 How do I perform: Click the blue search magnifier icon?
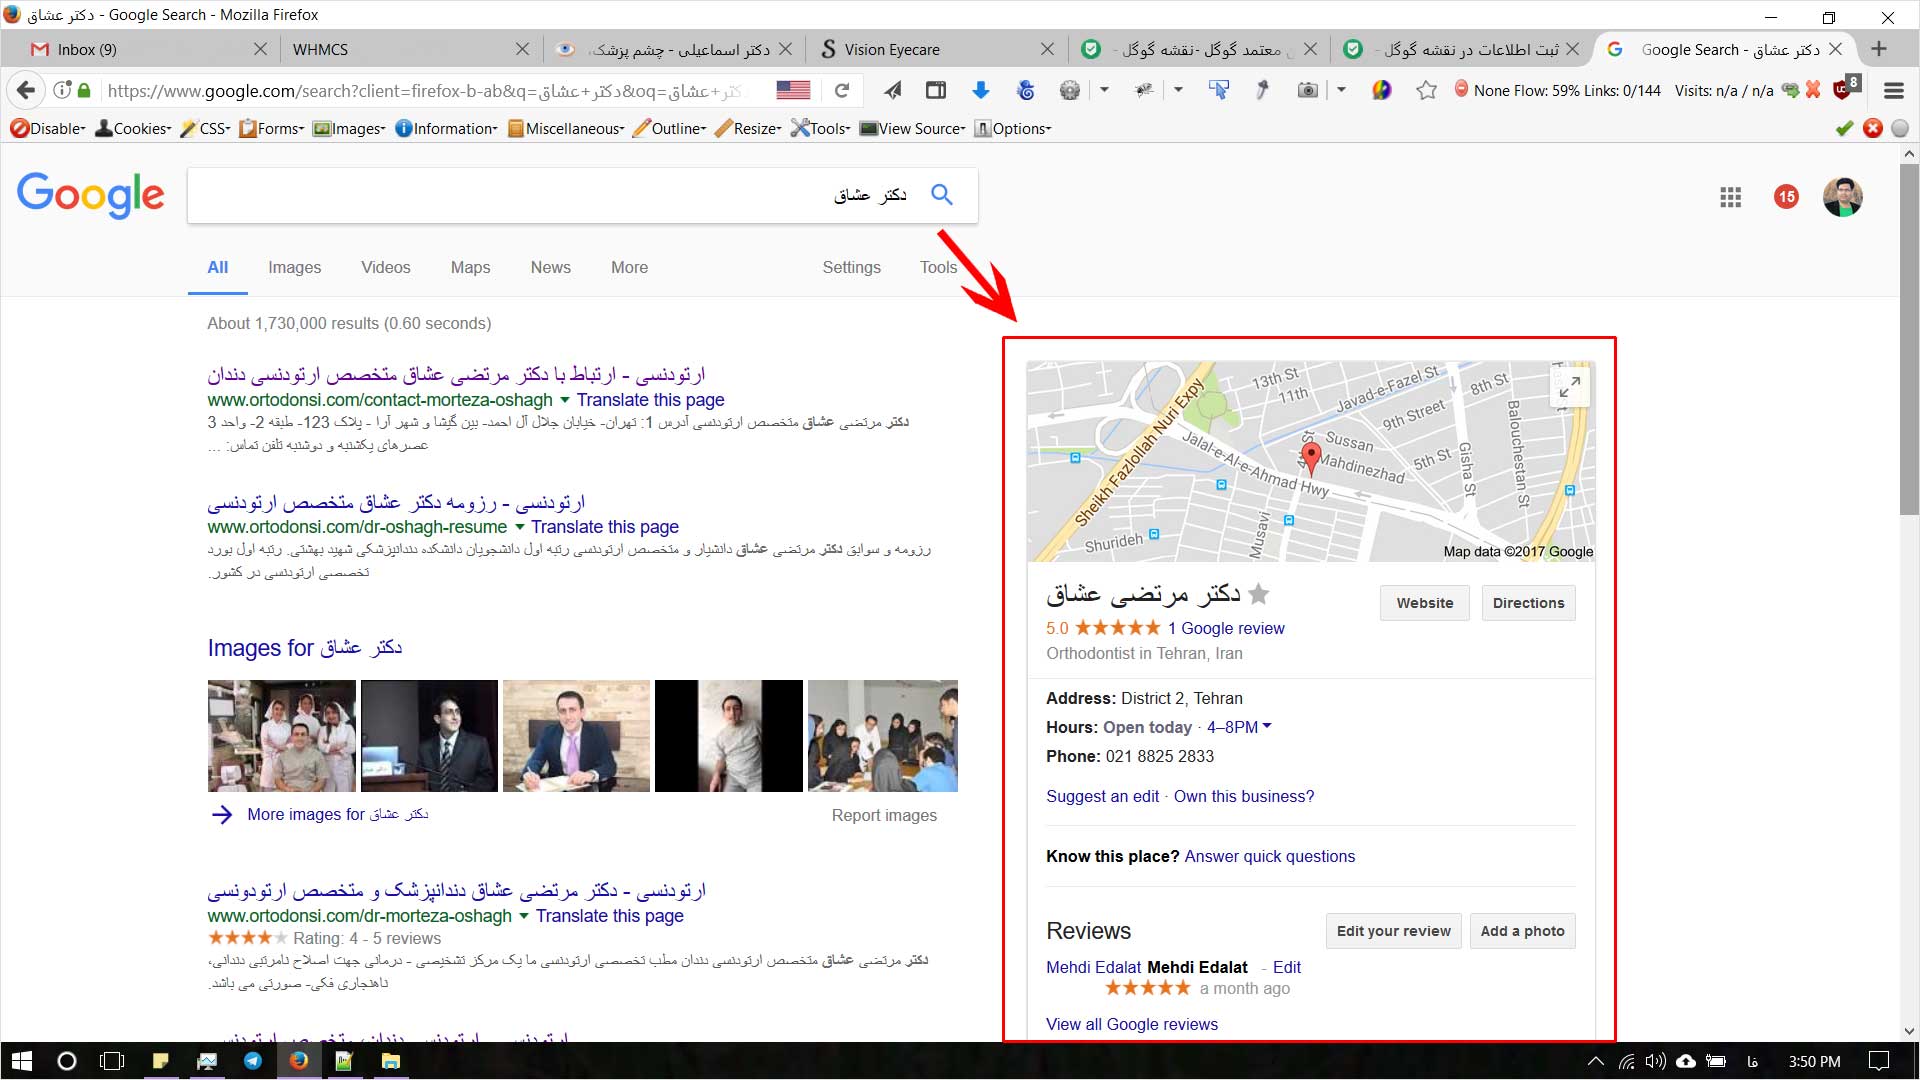941,194
